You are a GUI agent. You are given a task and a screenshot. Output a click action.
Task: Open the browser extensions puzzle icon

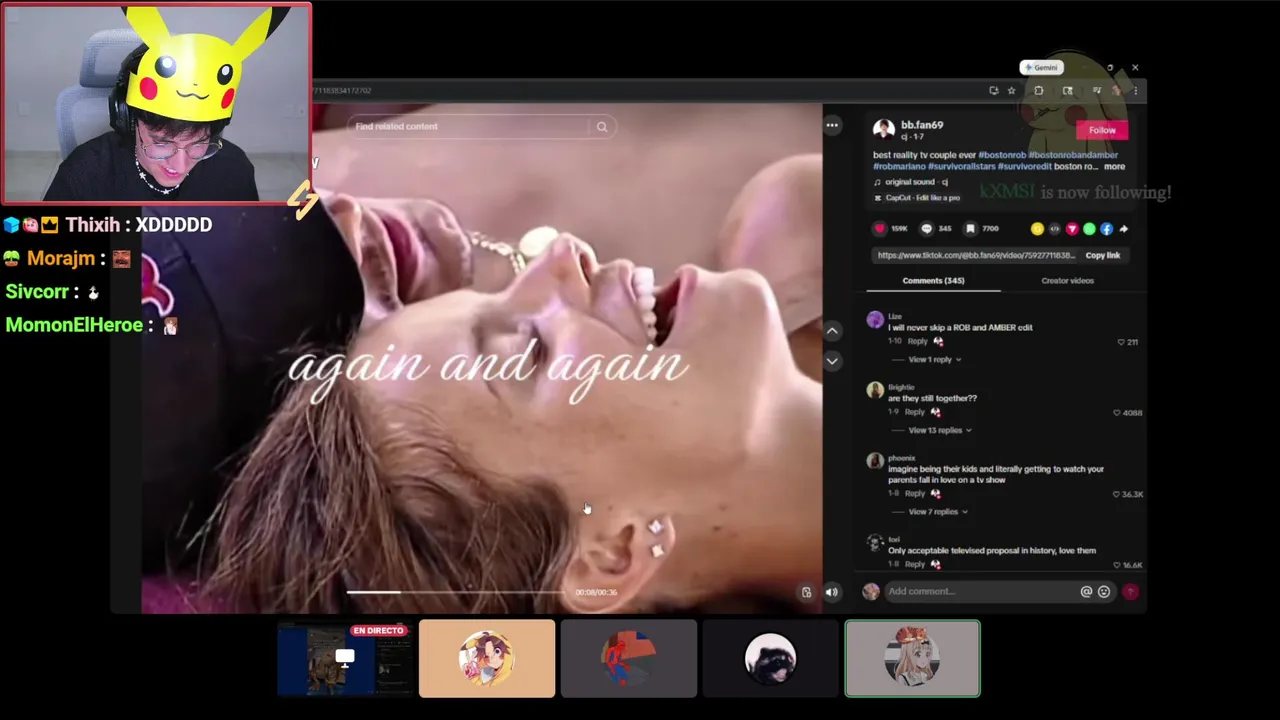1038,90
